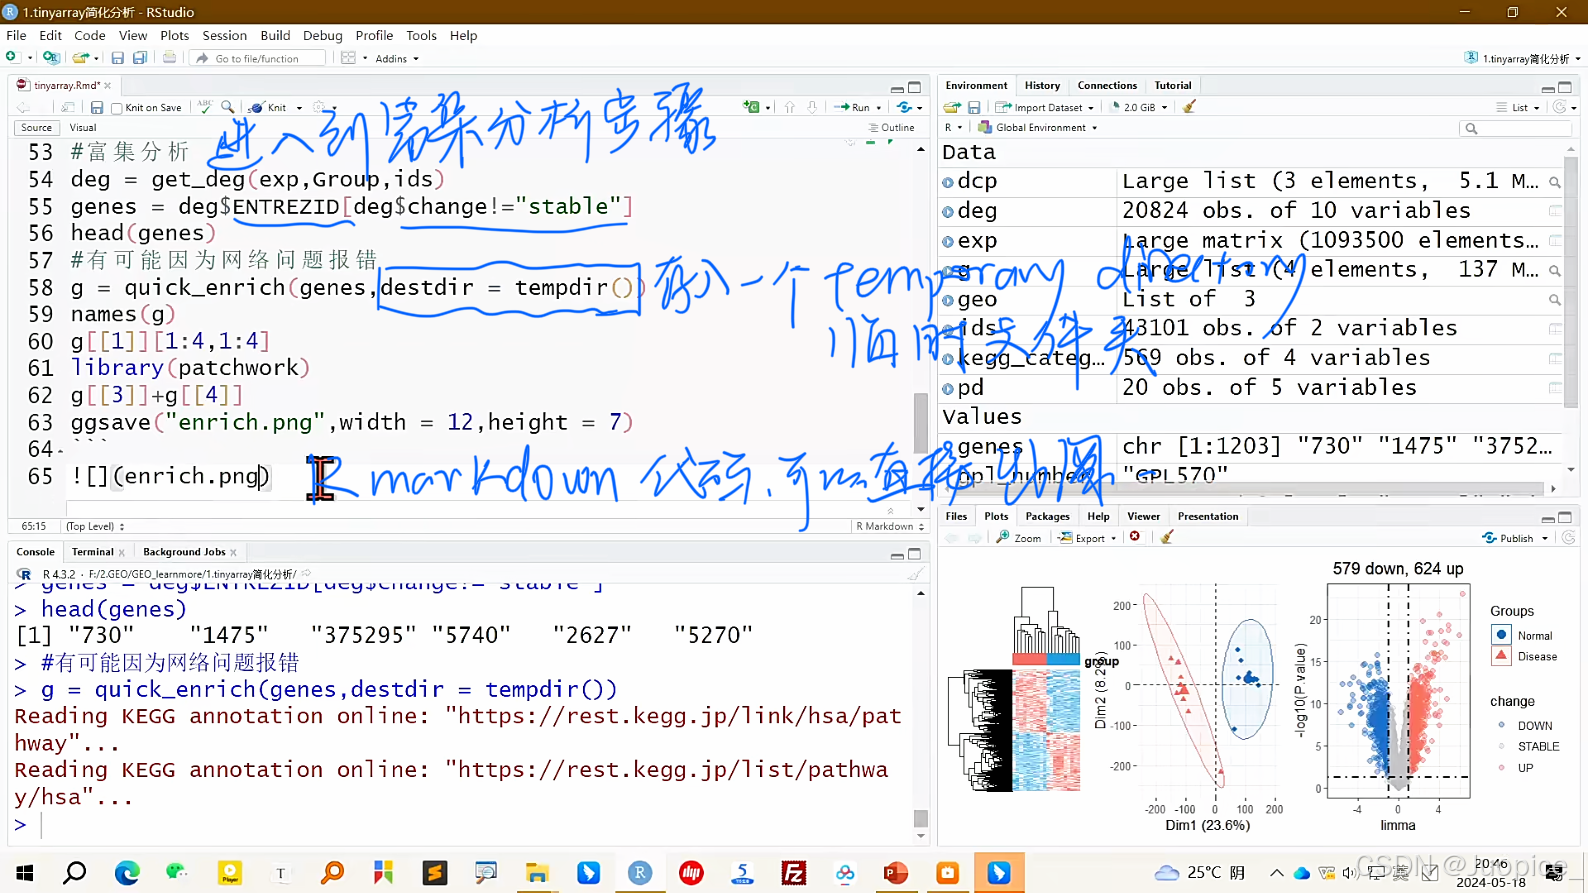The image size is (1588, 893).
Task: Load workspace in Environment pane
Action: click(952, 107)
